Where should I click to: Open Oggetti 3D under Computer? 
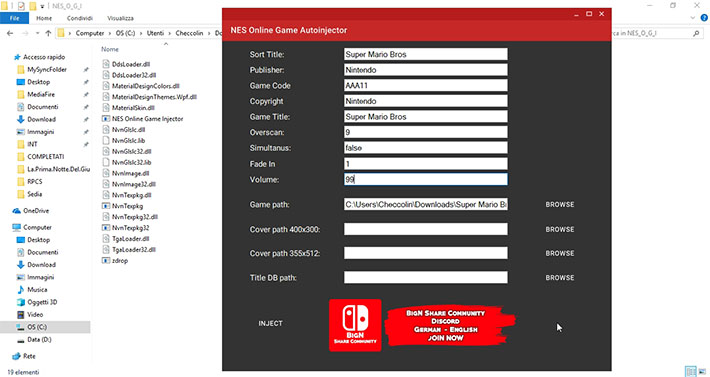coord(42,302)
